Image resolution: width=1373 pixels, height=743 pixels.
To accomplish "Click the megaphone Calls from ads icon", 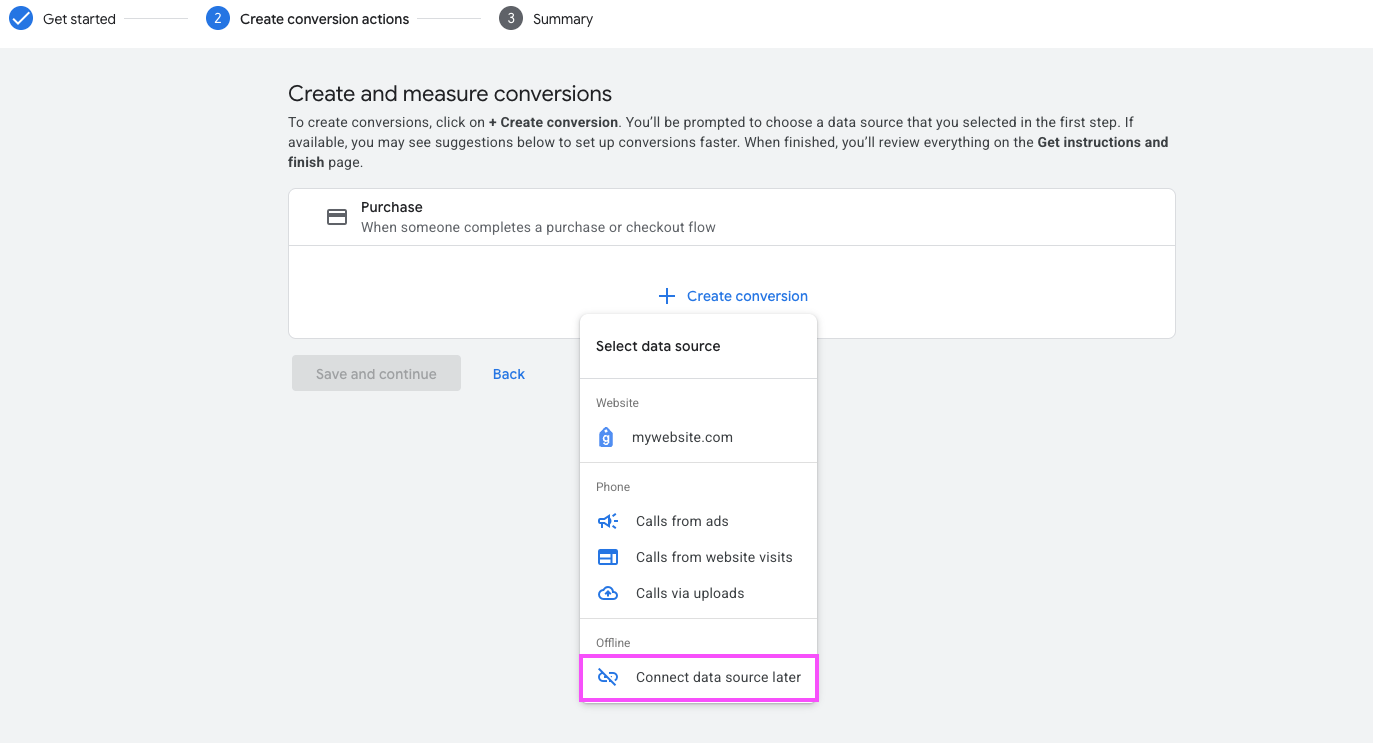I will click(x=608, y=521).
